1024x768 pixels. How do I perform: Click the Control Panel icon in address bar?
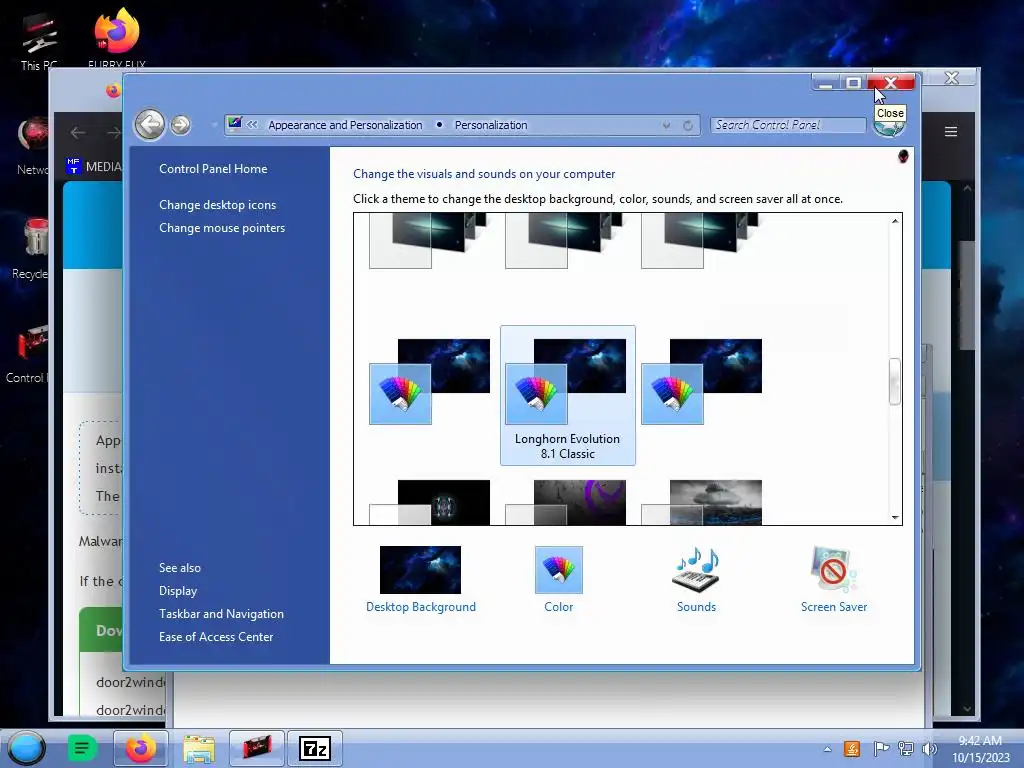coord(234,124)
